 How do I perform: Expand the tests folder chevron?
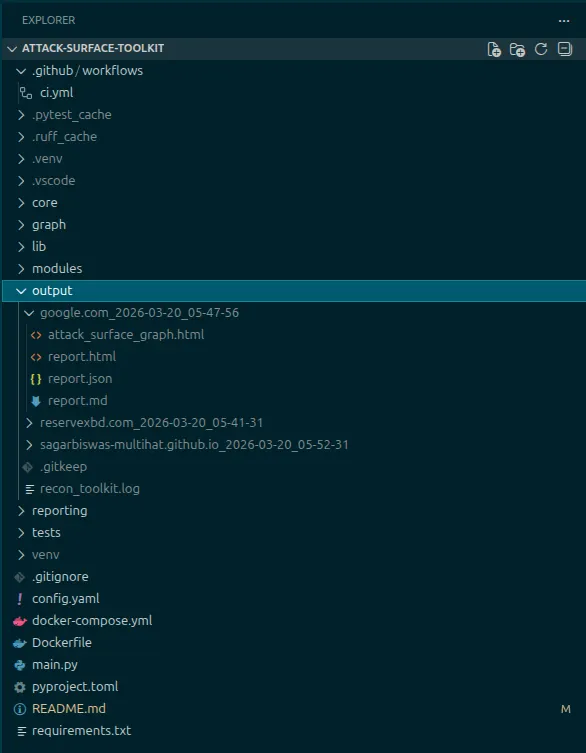pos(21,533)
